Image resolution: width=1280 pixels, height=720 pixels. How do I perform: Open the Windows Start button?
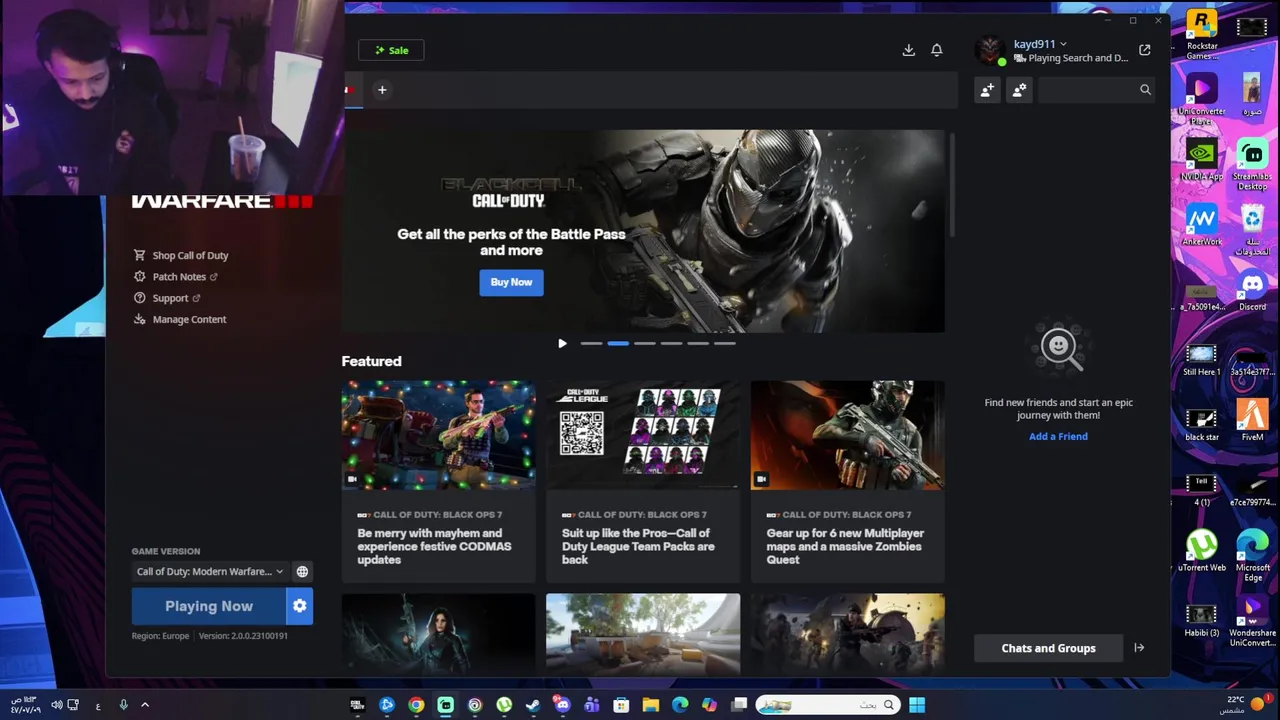pos(917,705)
